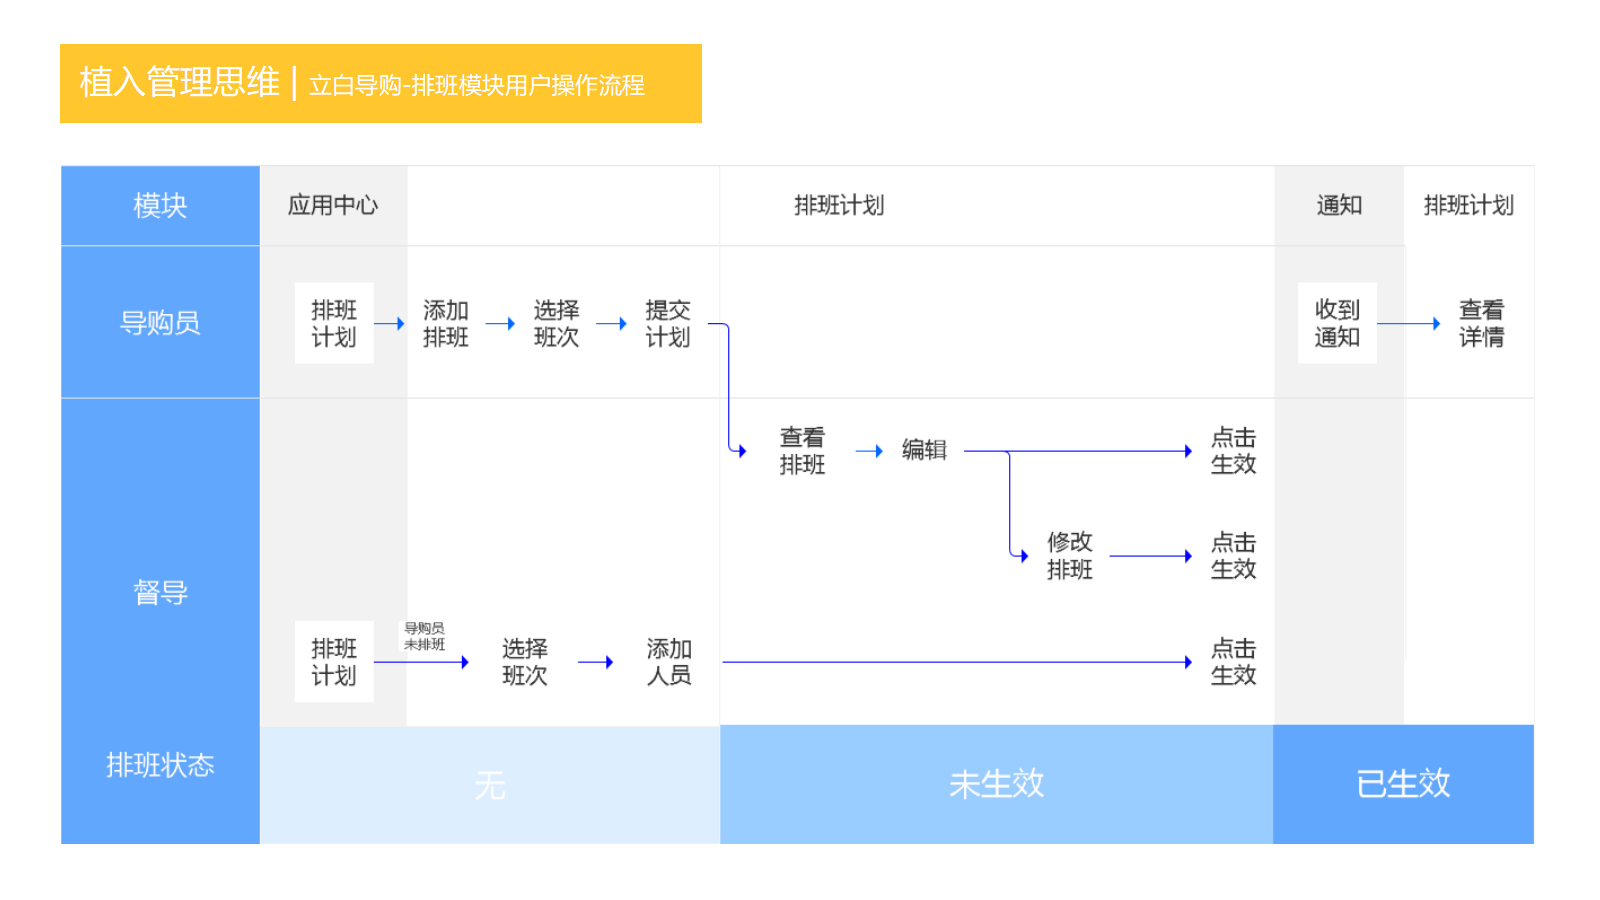Select the 添加人员 step

(x=668, y=662)
